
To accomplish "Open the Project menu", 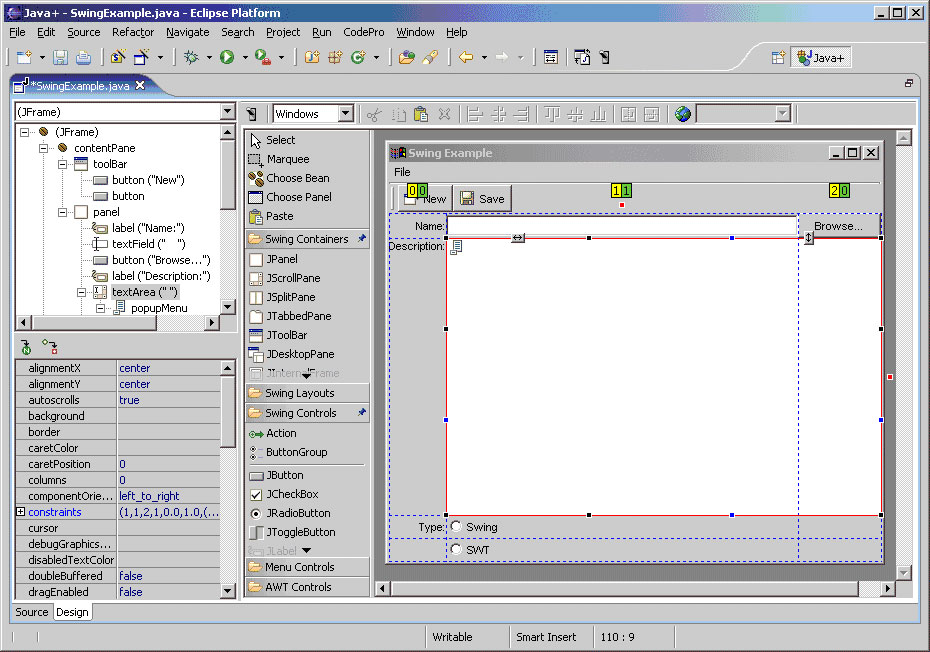I will click(283, 32).
